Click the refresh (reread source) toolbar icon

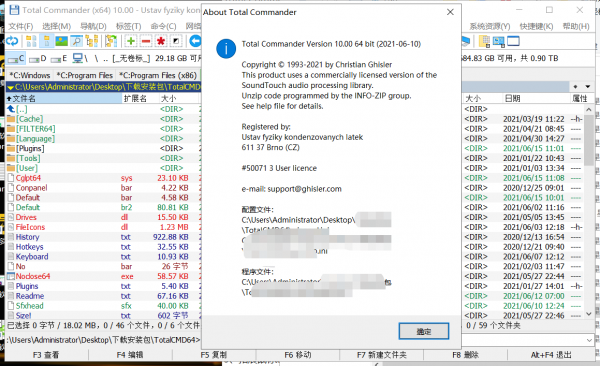click(11, 41)
